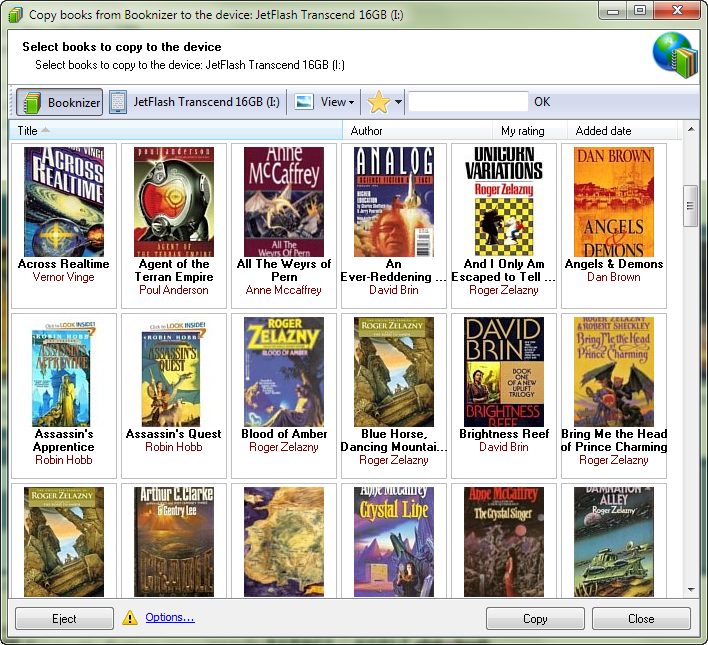Open the View dropdown menu
The image size is (708, 645).
(x=337, y=102)
